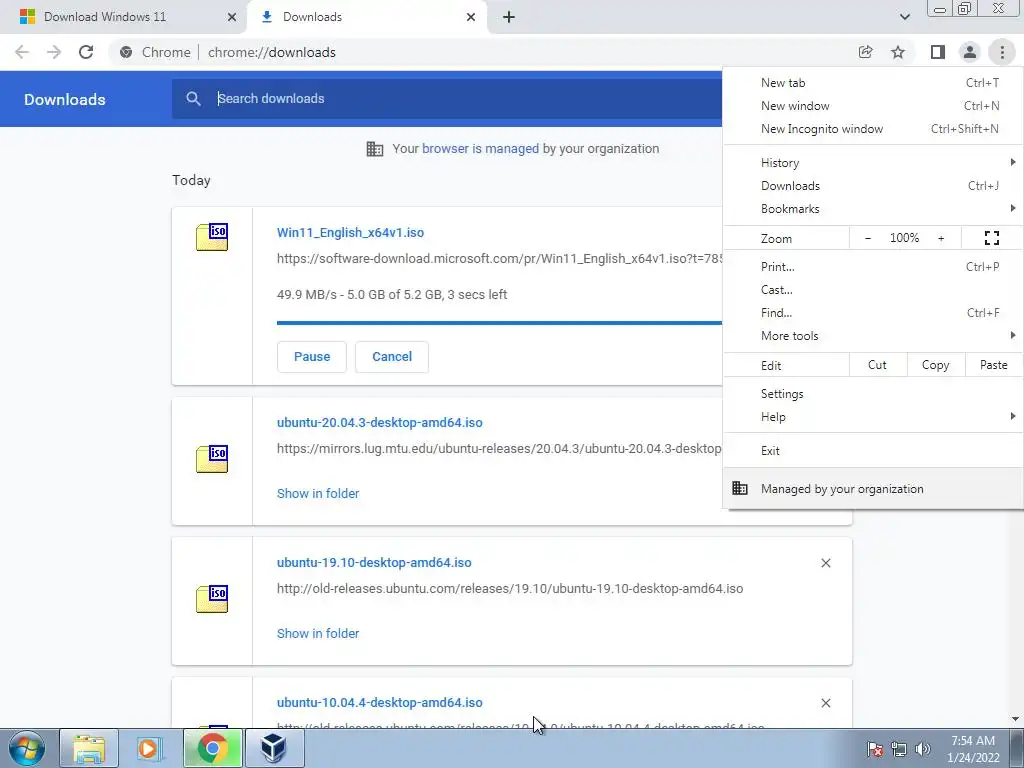Viewport: 1024px width, 768px height.
Task: Choose New window from the menu
Action: pyautogui.click(x=873, y=106)
